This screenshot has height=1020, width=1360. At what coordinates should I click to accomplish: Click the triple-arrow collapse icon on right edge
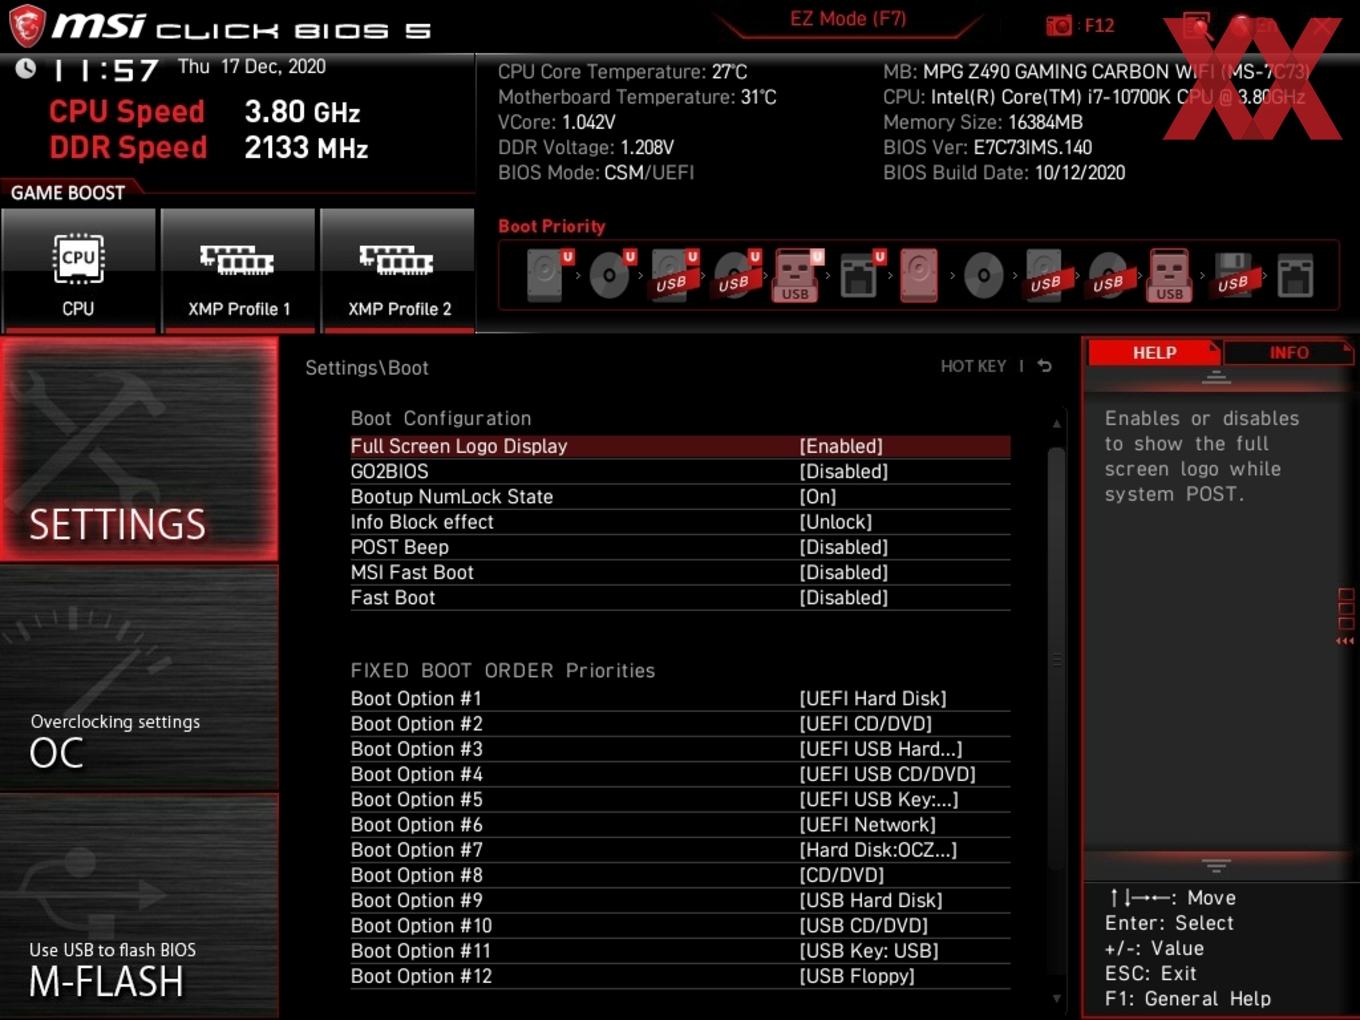(1345, 641)
